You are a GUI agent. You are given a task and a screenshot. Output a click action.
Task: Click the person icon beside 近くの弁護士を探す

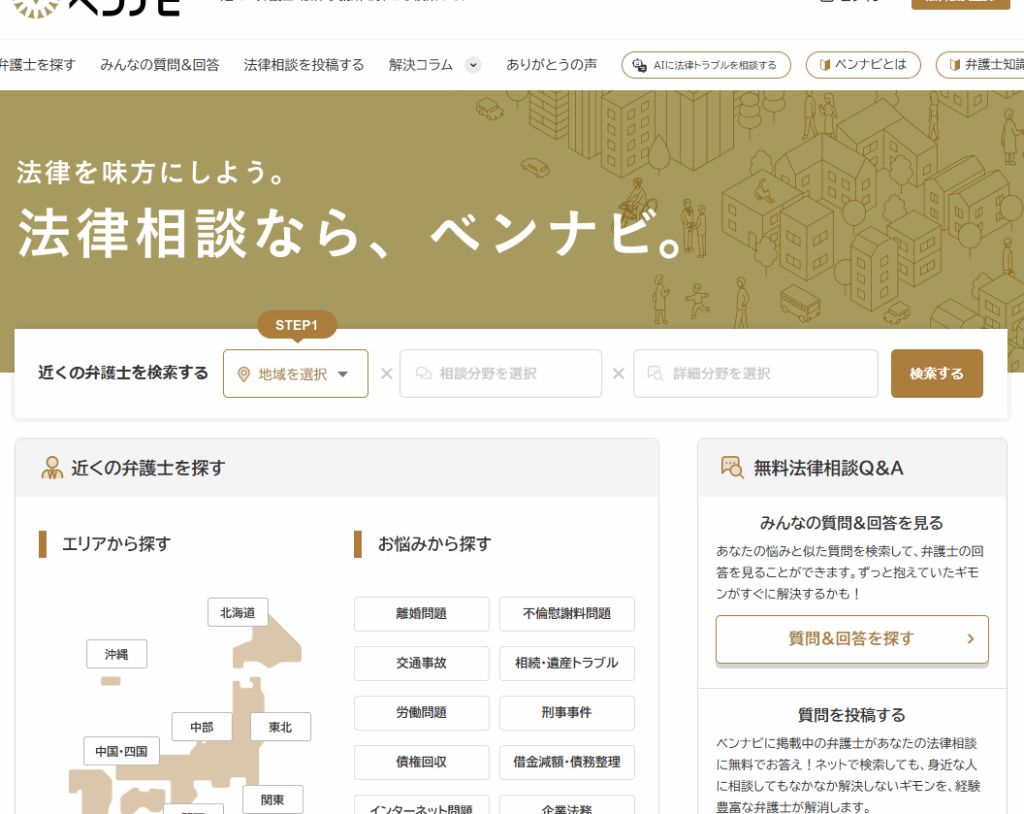tap(51, 468)
